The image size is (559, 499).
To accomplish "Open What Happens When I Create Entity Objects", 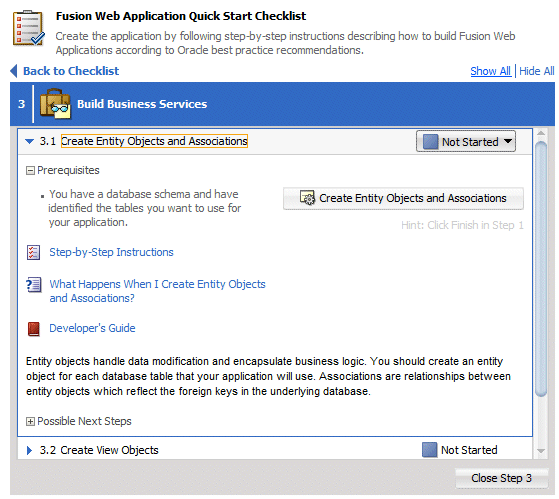I will pos(157,291).
